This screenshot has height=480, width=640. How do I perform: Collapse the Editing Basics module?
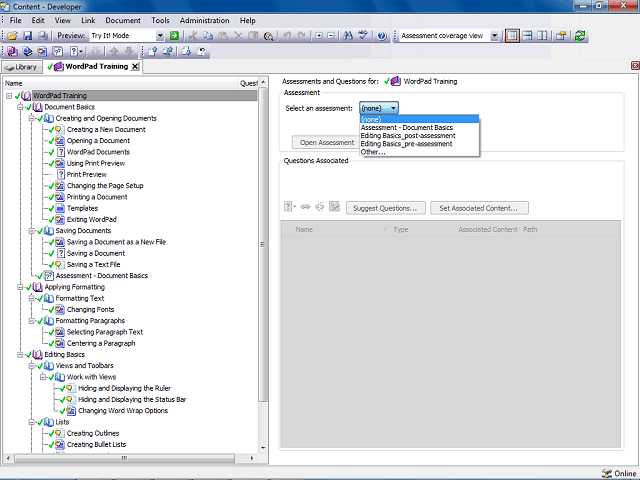[x=20, y=355]
